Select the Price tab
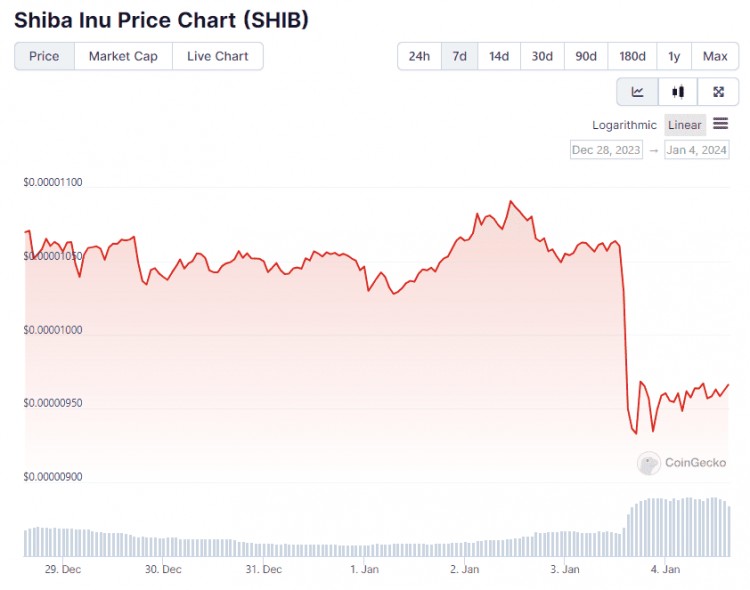750x590 pixels. click(x=44, y=56)
